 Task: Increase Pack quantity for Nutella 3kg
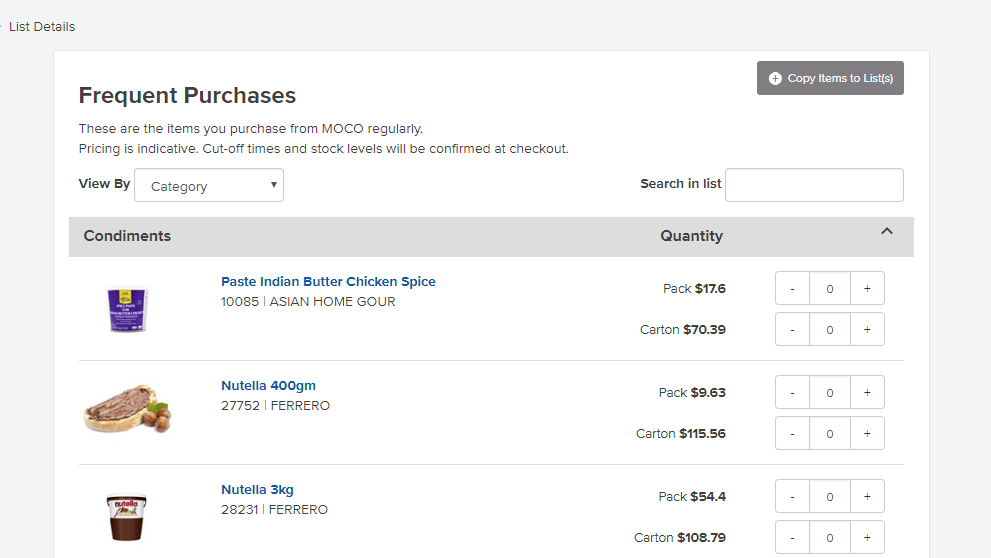coord(867,497)
